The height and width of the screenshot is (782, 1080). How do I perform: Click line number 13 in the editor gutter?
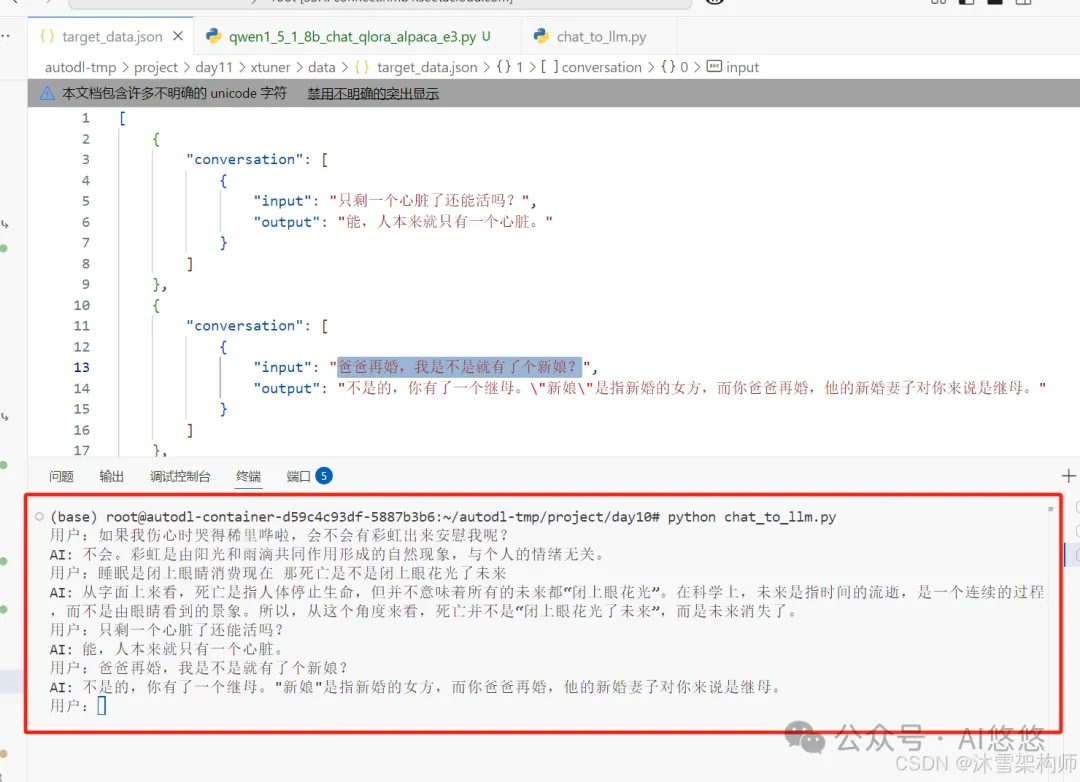tap(81, 367)
